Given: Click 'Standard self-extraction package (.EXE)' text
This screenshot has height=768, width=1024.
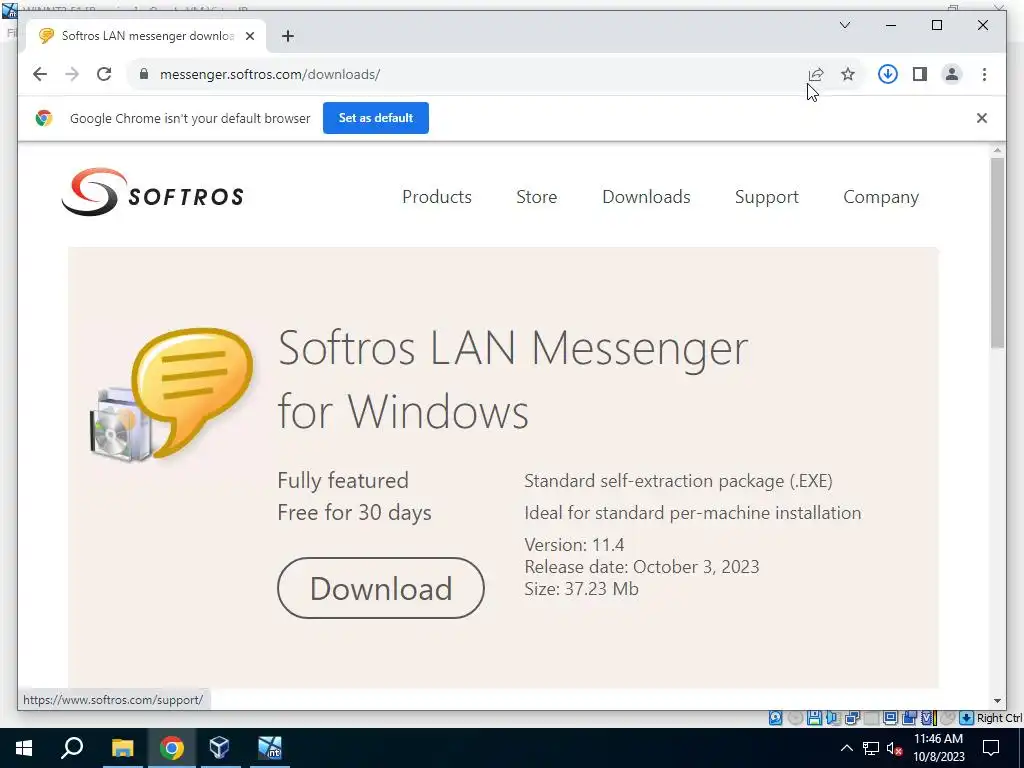Looking at the screenshot, I should [x=679, y=481].
